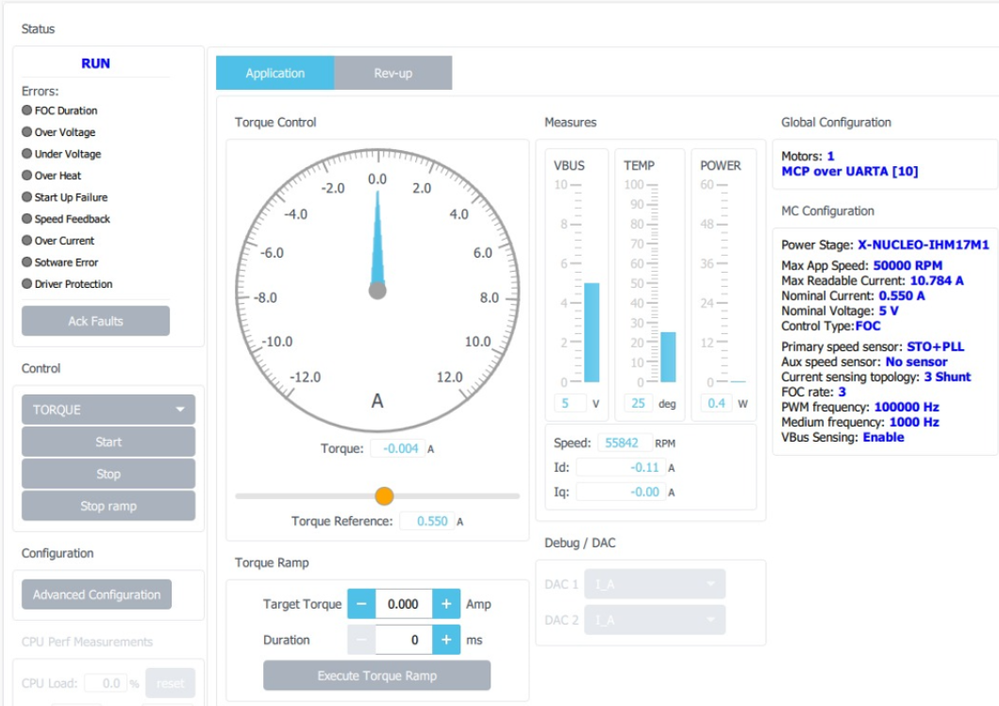Screen dimensions: 999x706
Task: Click the 0.550 A nominal current value
Action: [902, 296]
